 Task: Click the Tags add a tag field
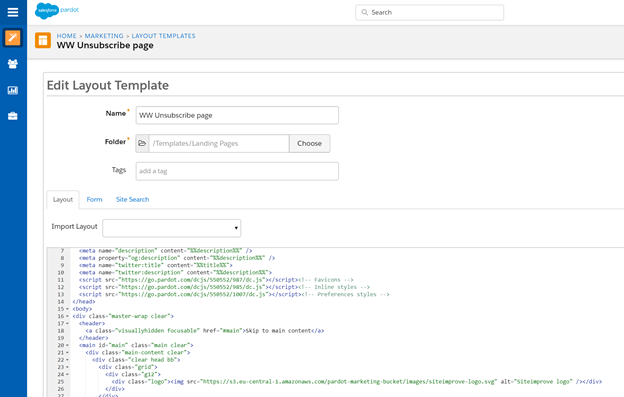coord(237,171)
